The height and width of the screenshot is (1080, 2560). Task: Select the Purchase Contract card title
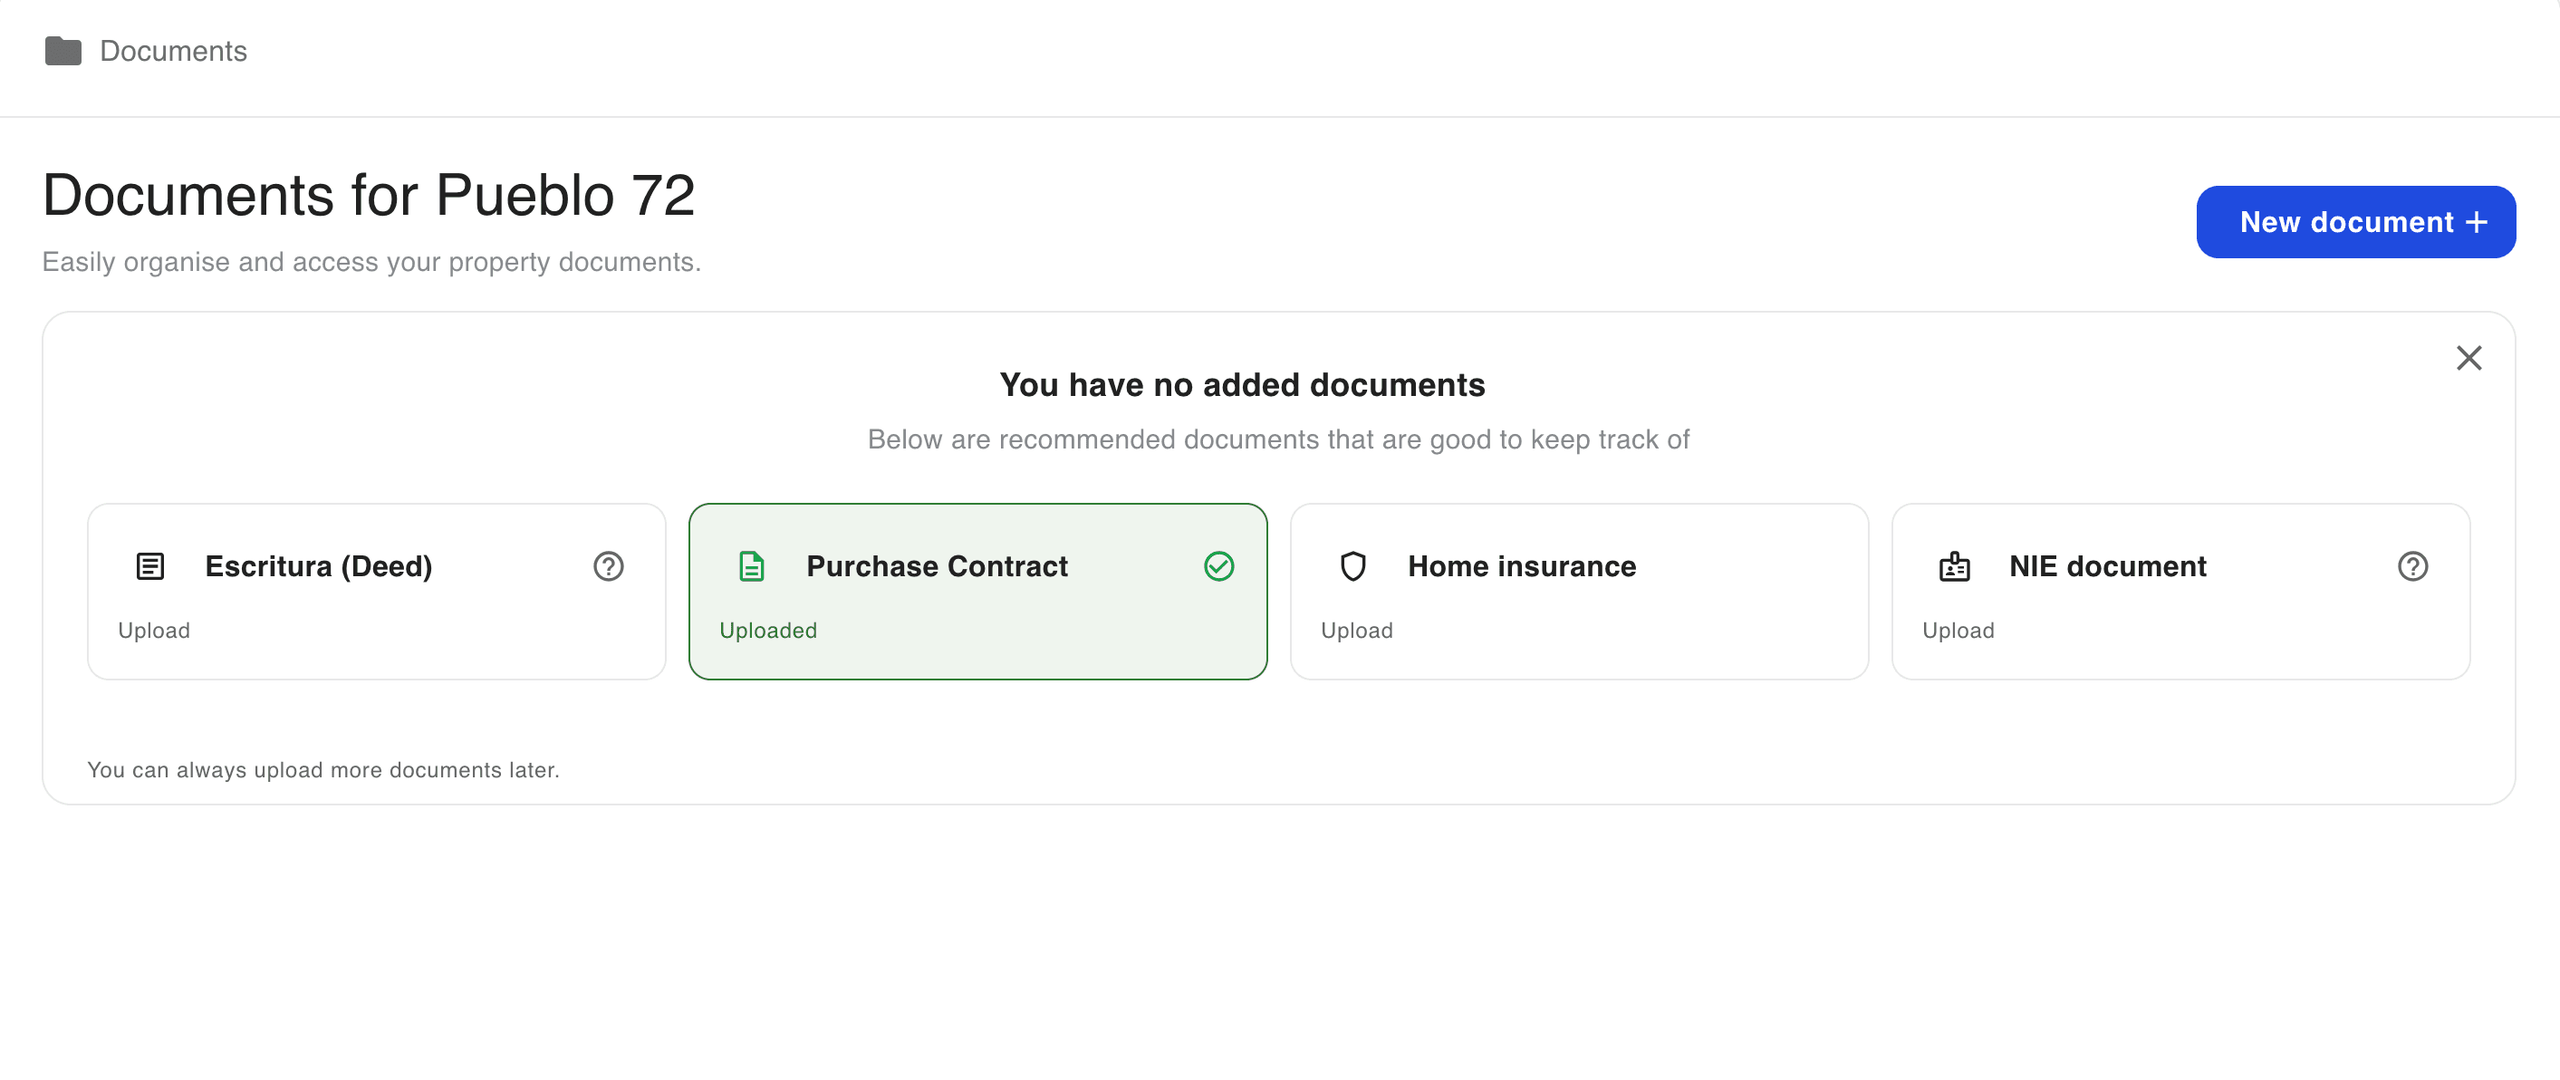(x=937, y=566)
